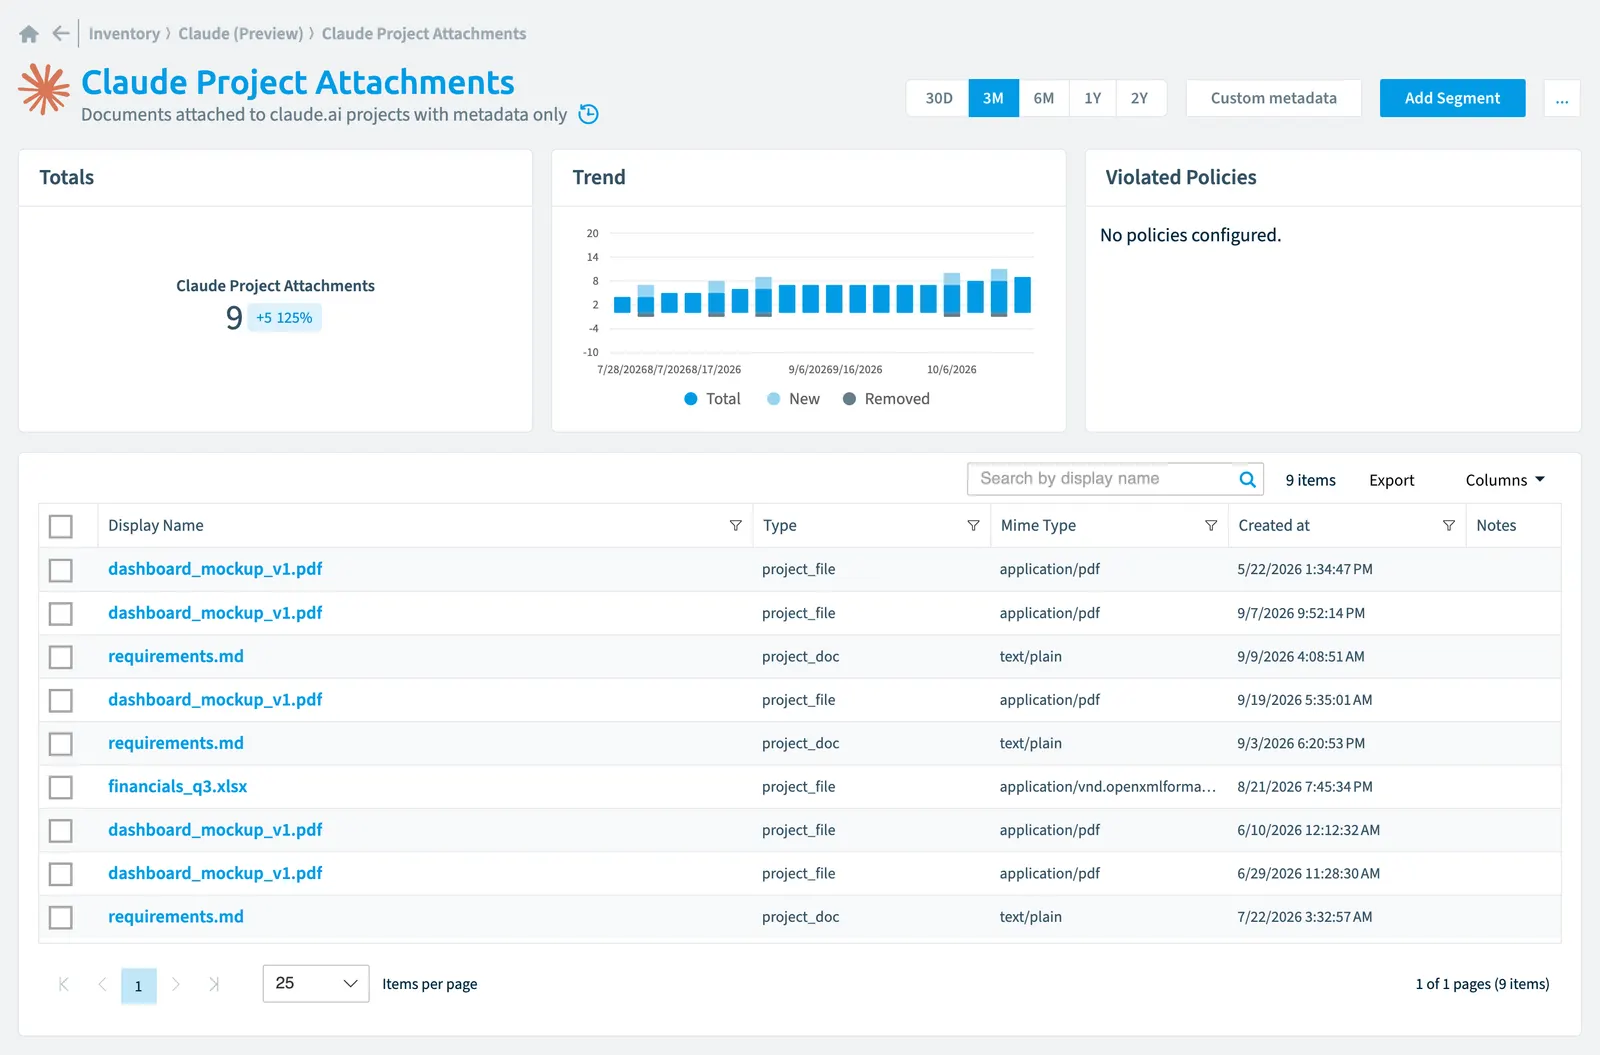Click the +5 125% change badge
The image size is (1600, 1055).
pyautogui.click(x=284, y=318)
